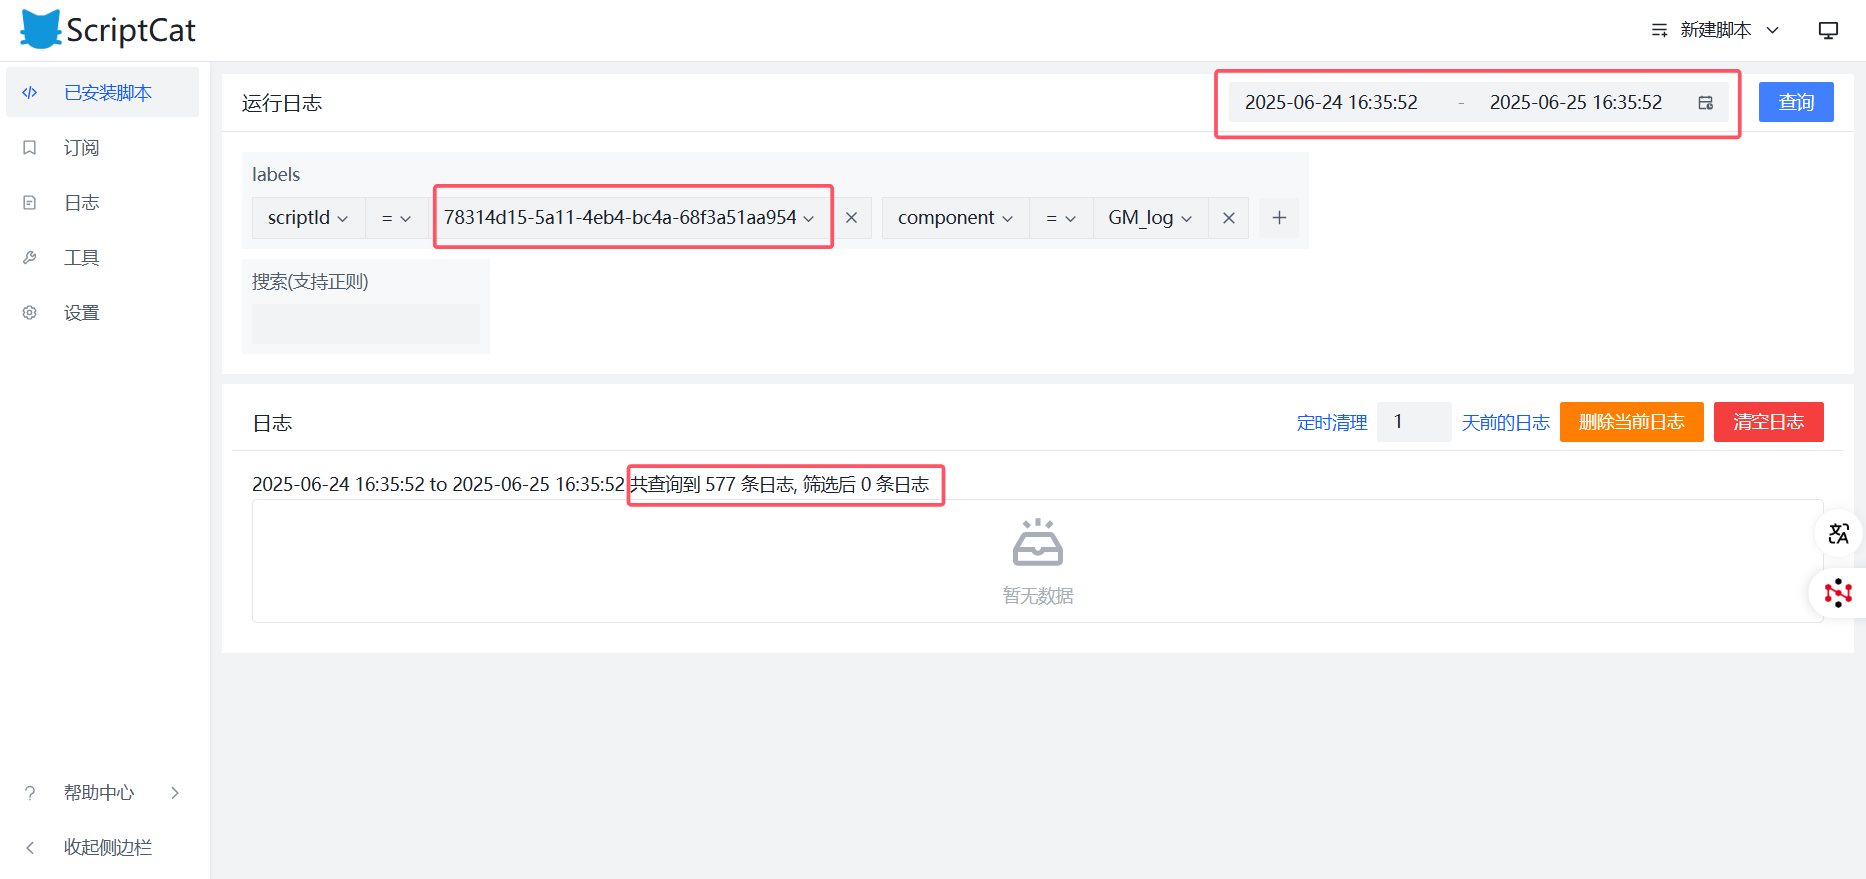
Task: Click the monitor icon at top right
Action: click(x=1827, y=30)
